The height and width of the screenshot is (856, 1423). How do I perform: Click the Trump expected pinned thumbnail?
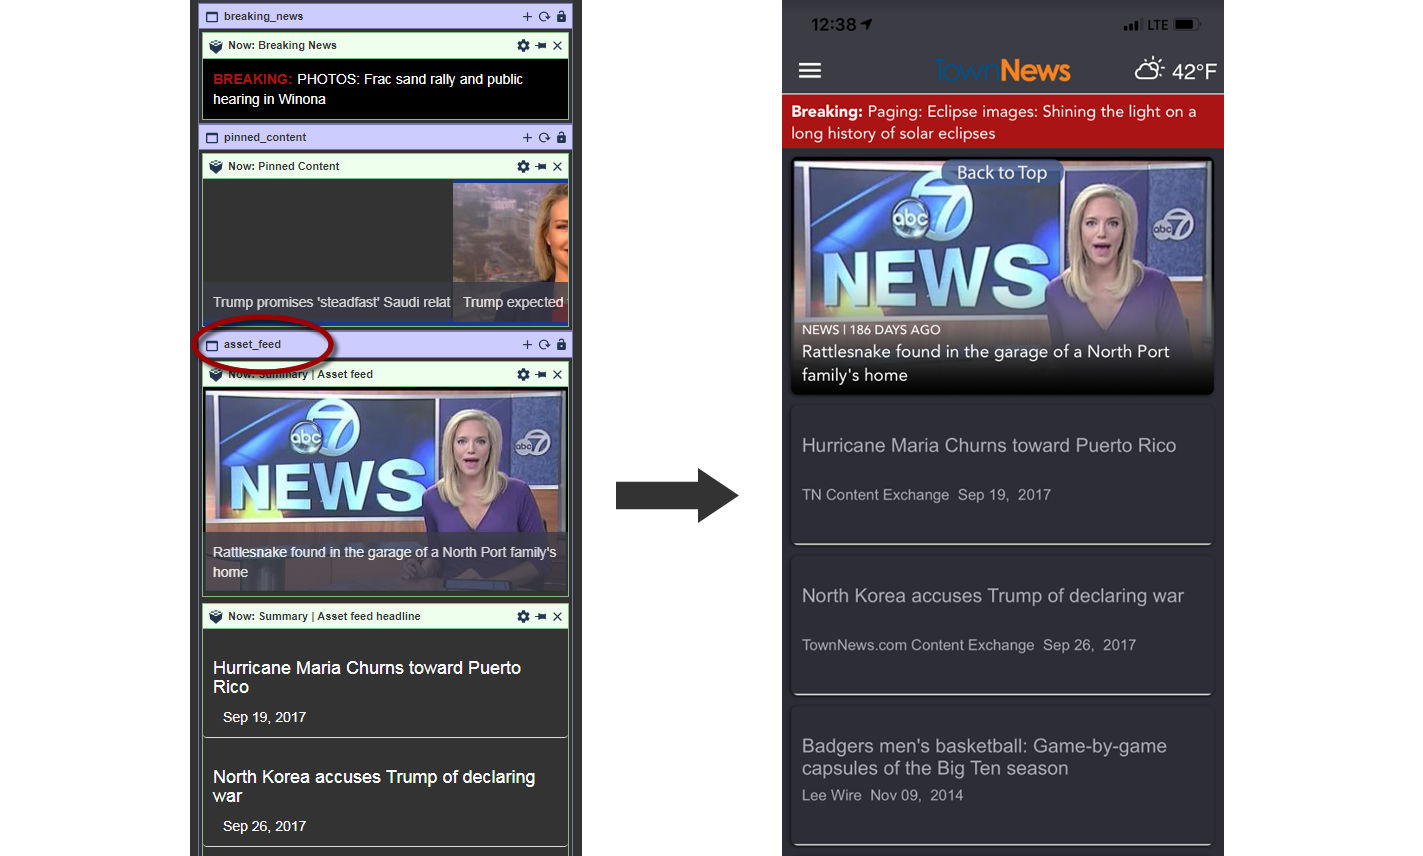click(x=511, y=252)
